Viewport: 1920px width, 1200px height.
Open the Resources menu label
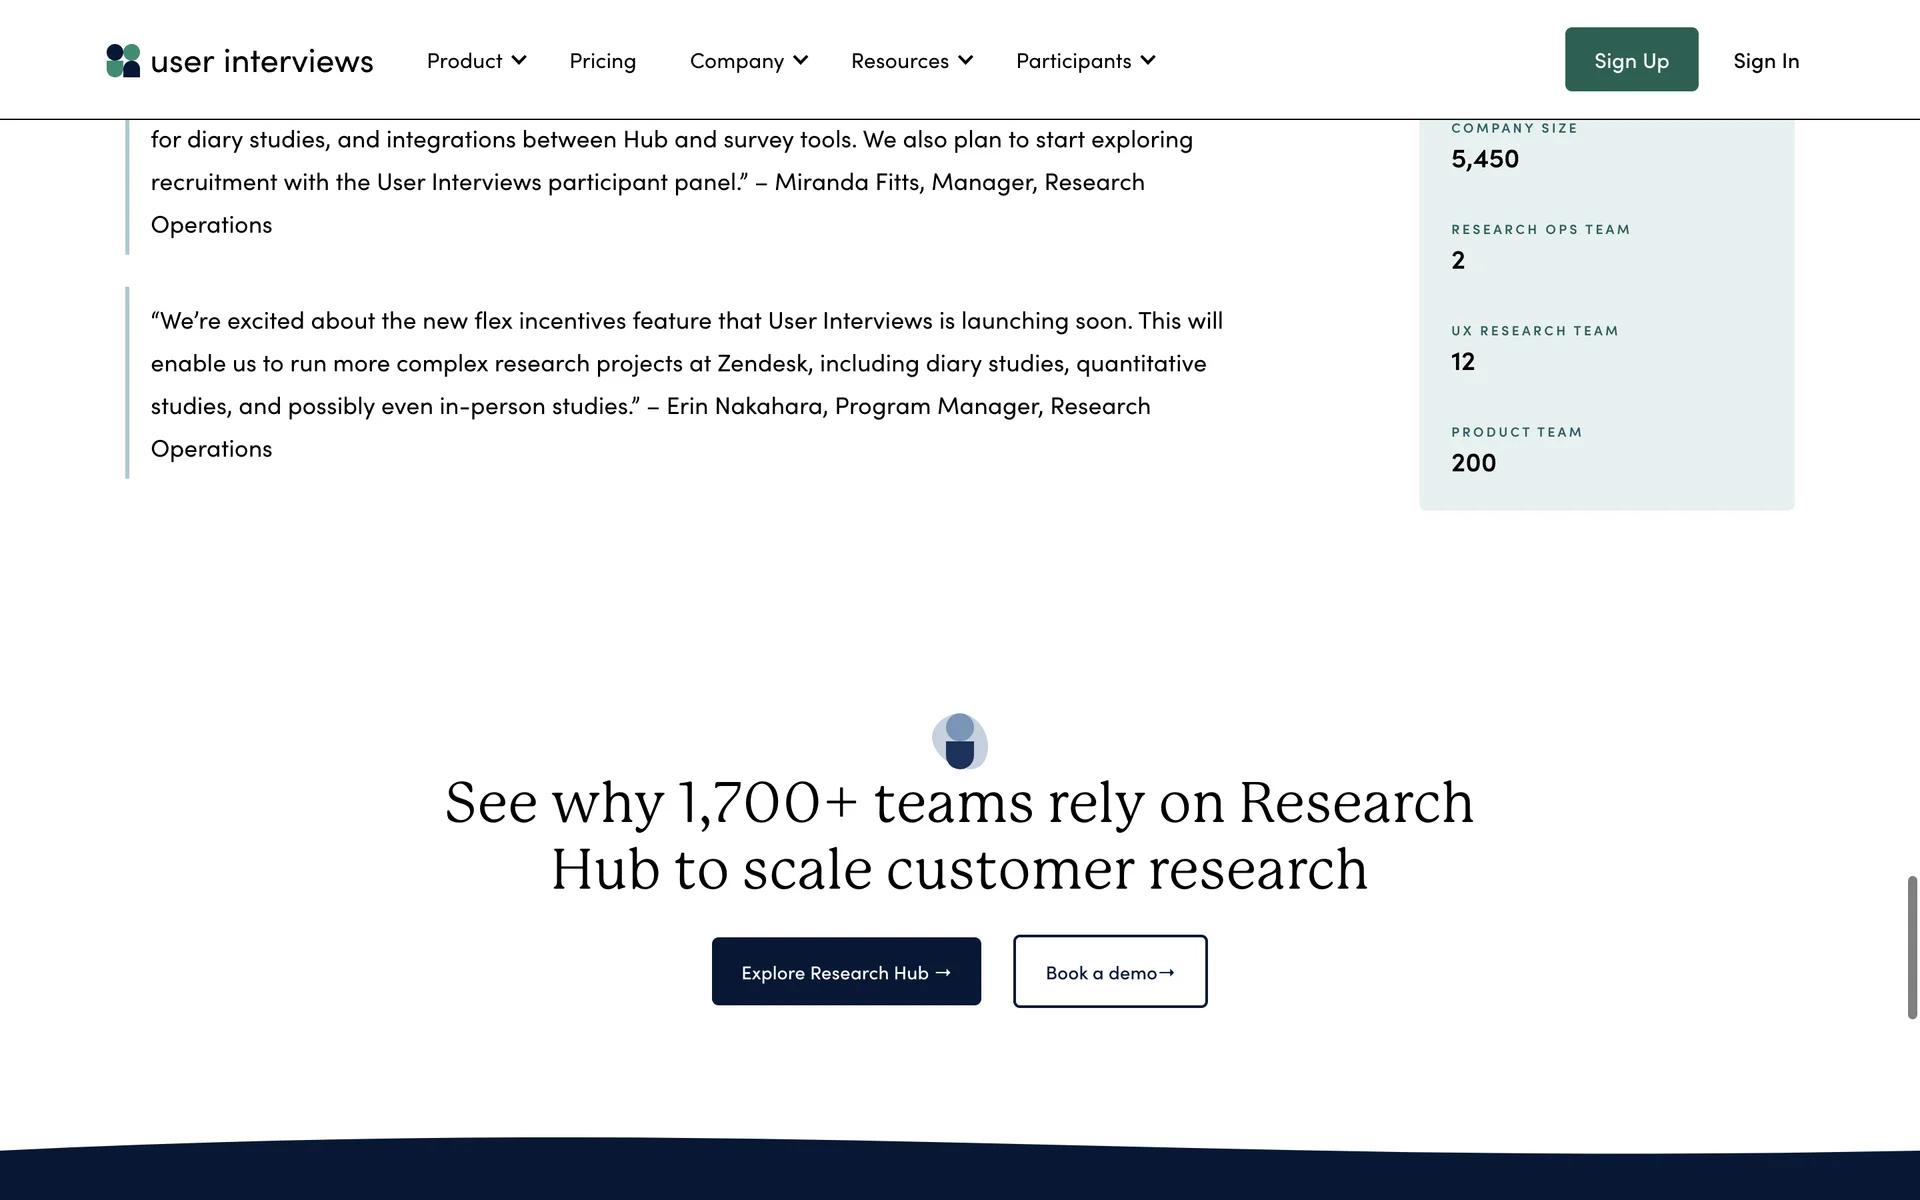click(x=899, y=61)
